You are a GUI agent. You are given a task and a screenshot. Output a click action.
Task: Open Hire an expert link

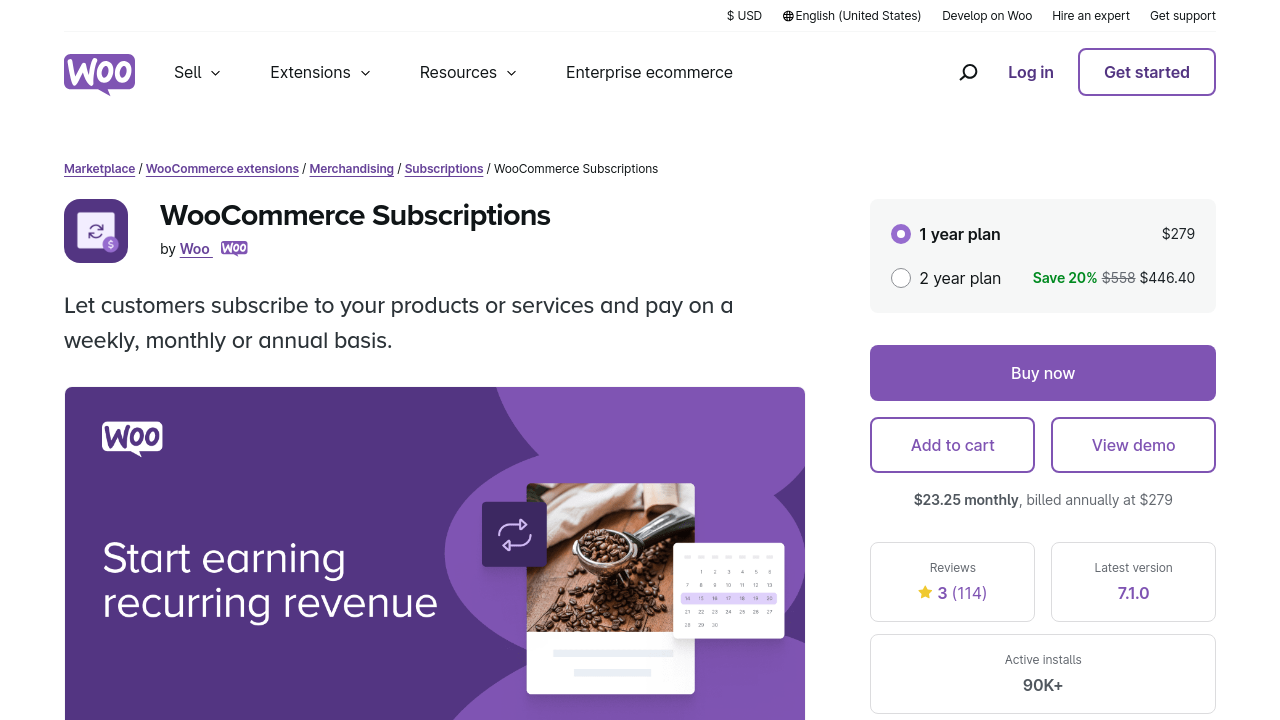1091,16
